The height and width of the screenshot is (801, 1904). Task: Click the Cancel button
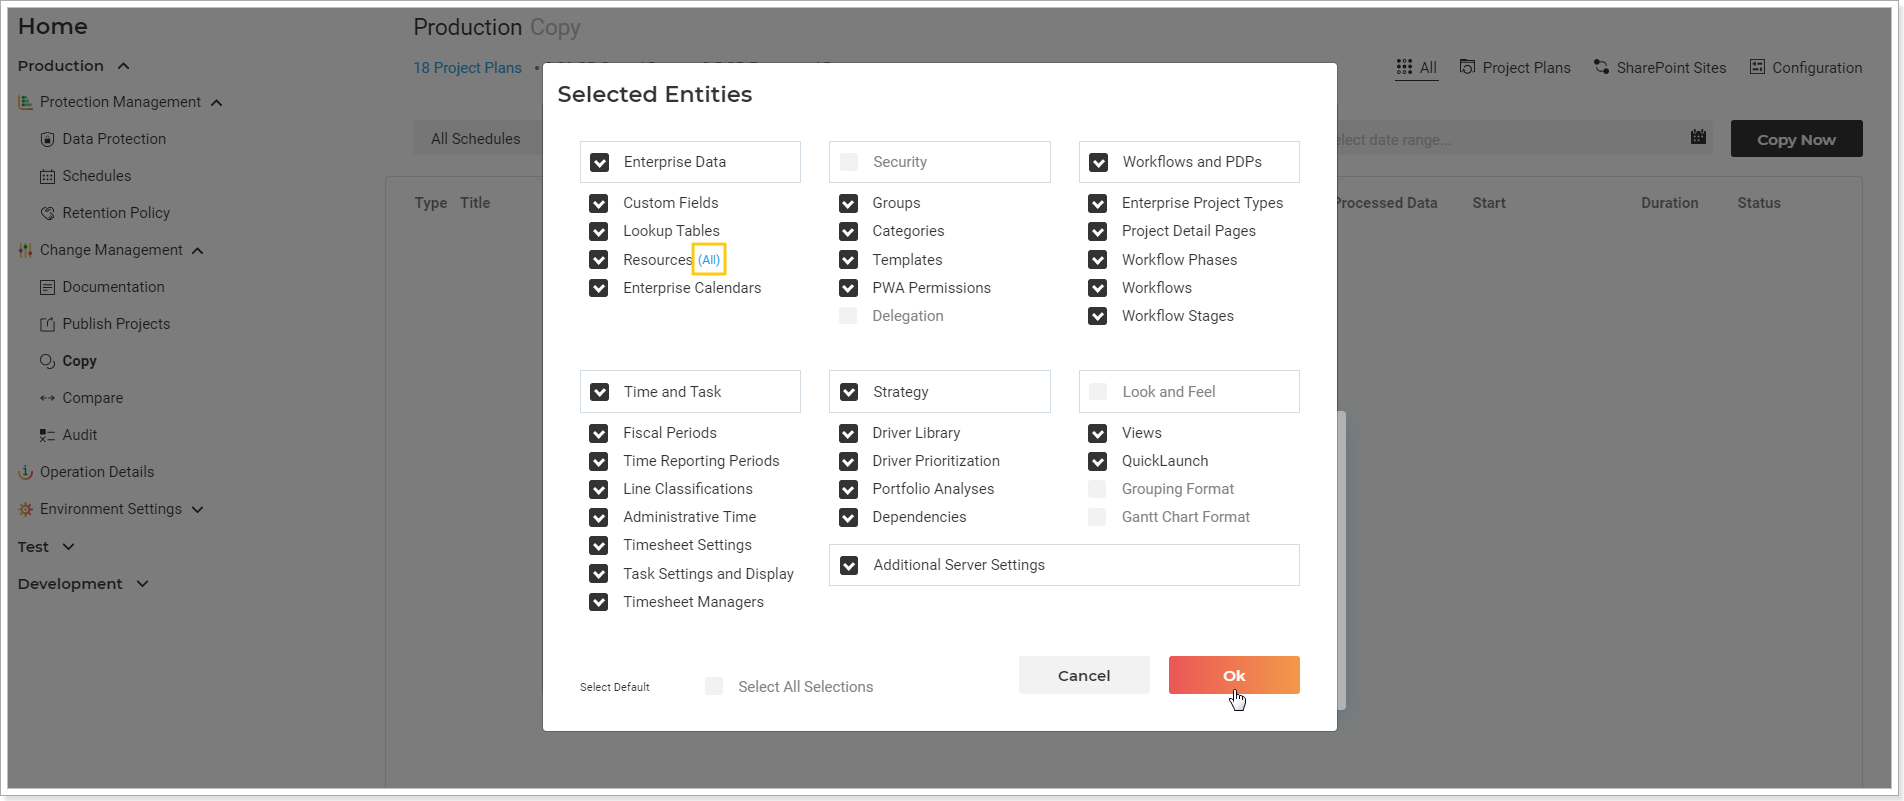coord(1084,675)
